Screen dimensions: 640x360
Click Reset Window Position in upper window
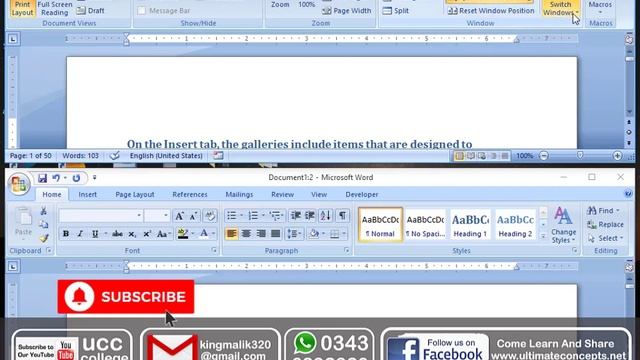coord(491,11)
